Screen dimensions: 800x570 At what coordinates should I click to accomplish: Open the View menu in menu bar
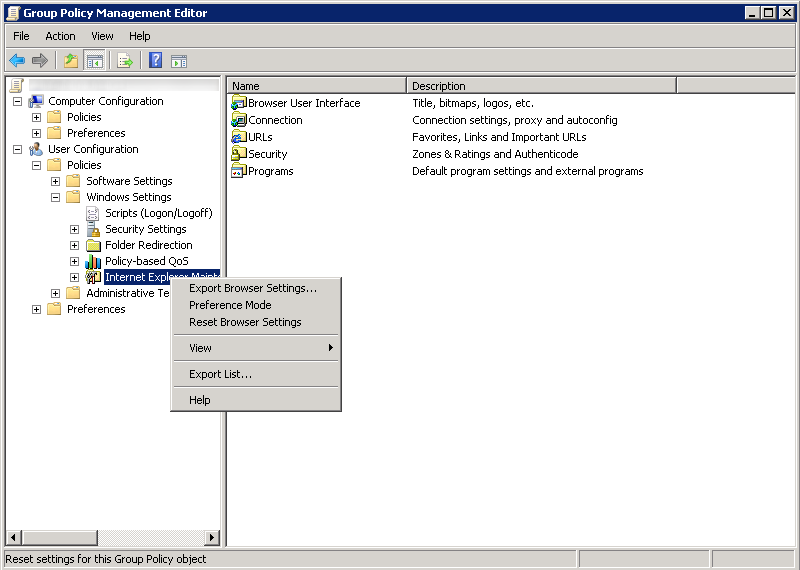(x=102, y=36)
